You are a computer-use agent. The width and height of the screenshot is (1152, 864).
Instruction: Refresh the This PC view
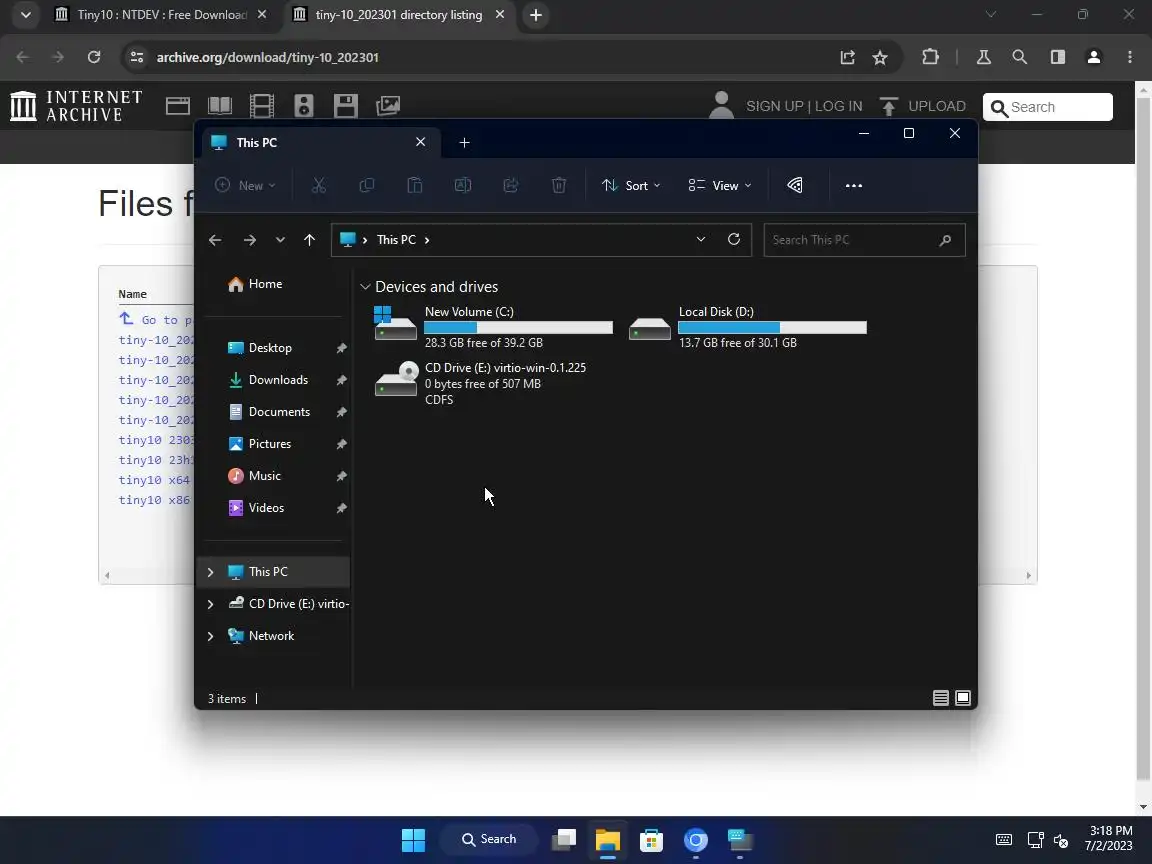[x=733, y=240]
